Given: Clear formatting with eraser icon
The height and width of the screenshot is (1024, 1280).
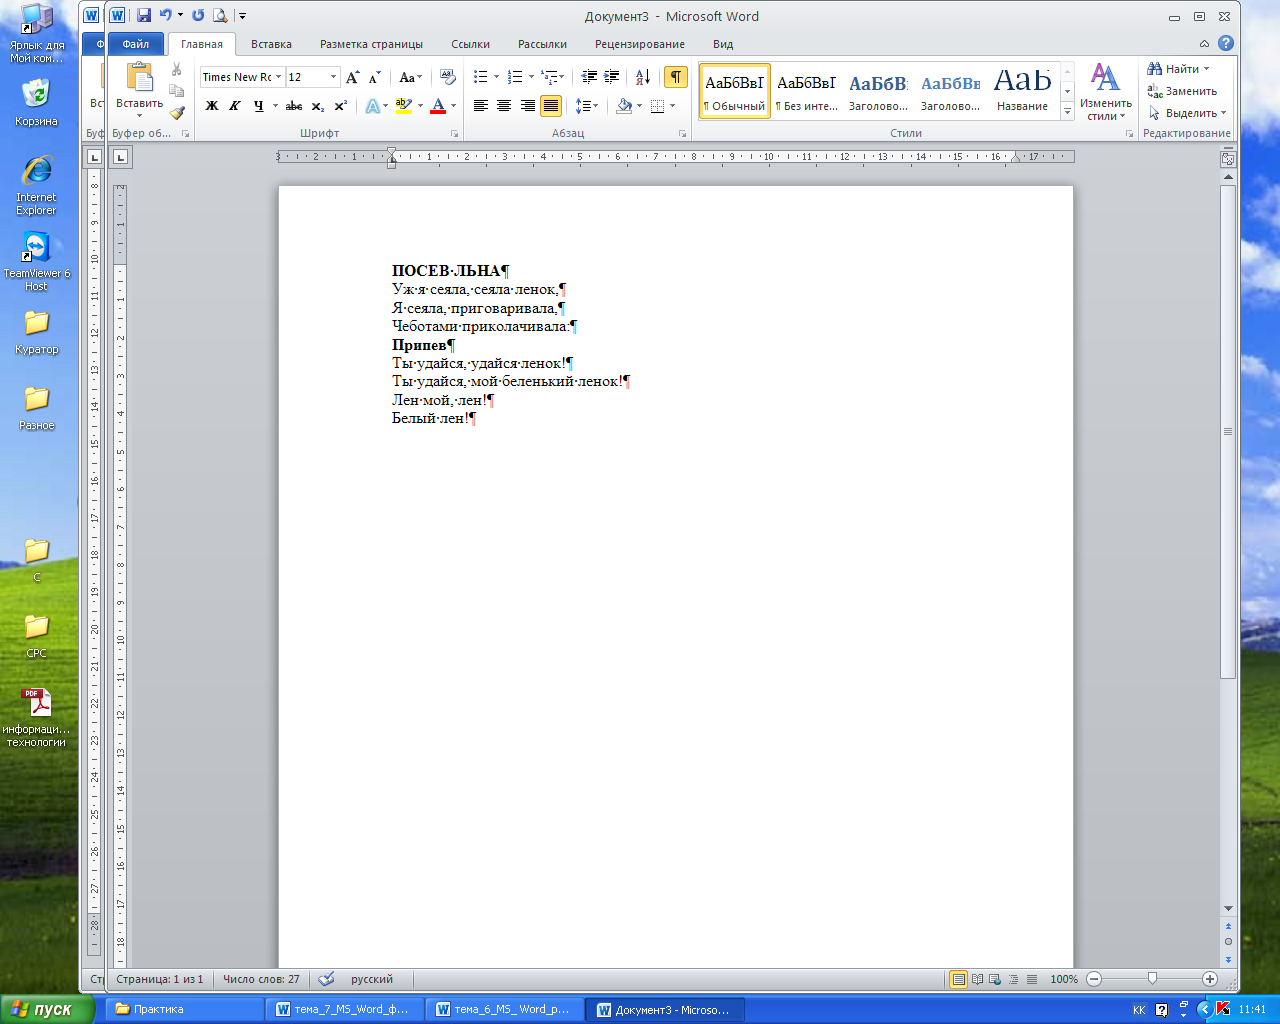Looking at the screenshot, I should pyautogui.click(x=447, y=77).
